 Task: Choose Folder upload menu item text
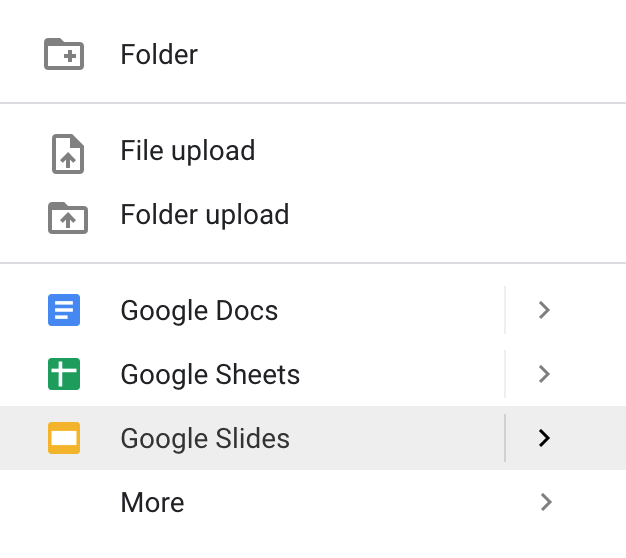[x=205, y=215]
